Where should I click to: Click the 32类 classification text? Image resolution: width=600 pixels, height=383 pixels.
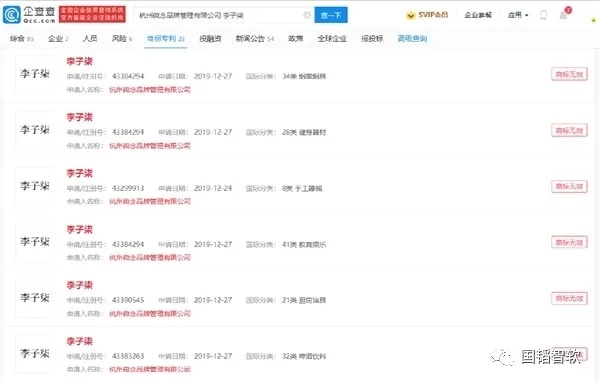point(304,356)
